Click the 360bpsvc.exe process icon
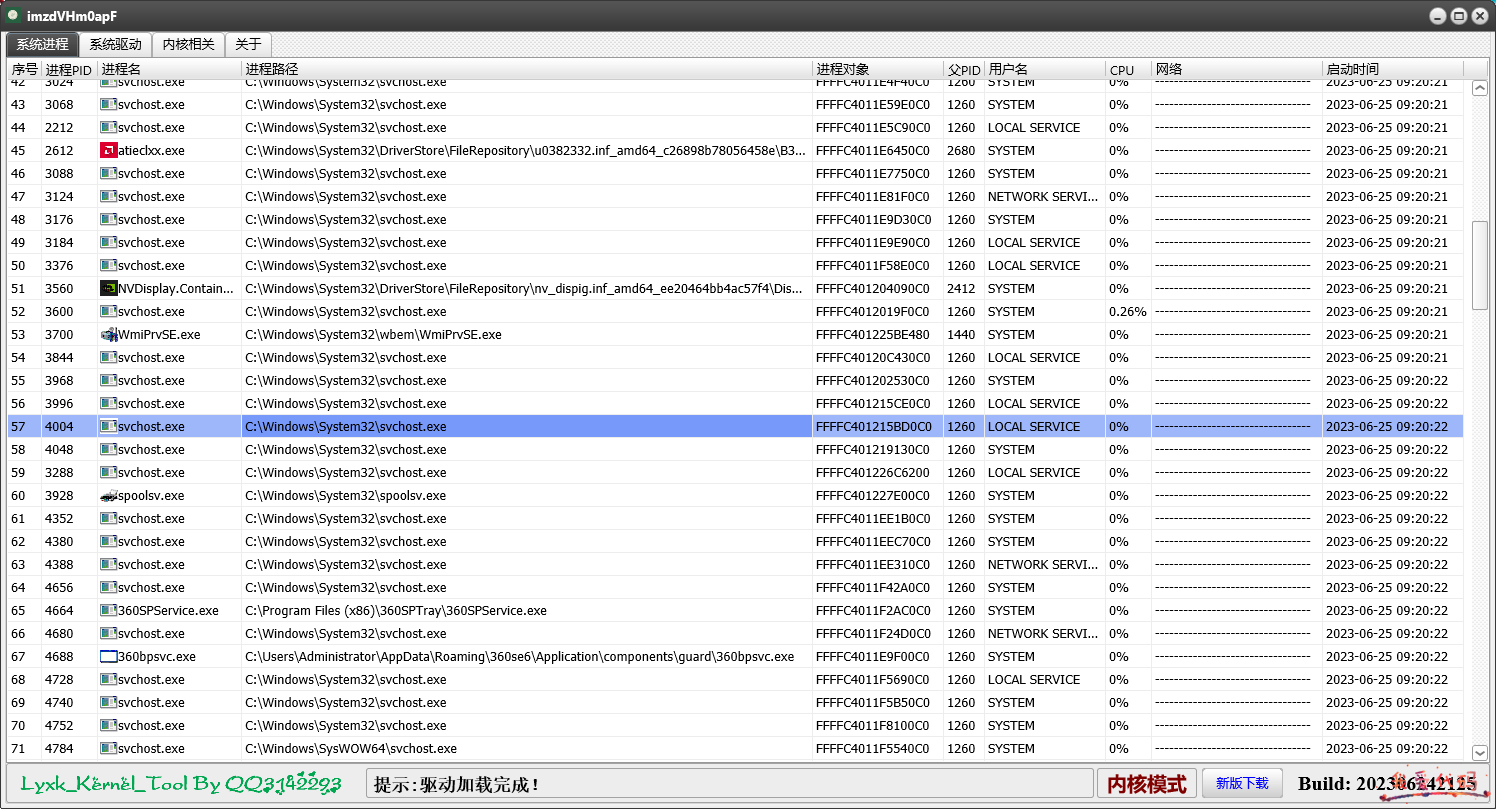 109,657
